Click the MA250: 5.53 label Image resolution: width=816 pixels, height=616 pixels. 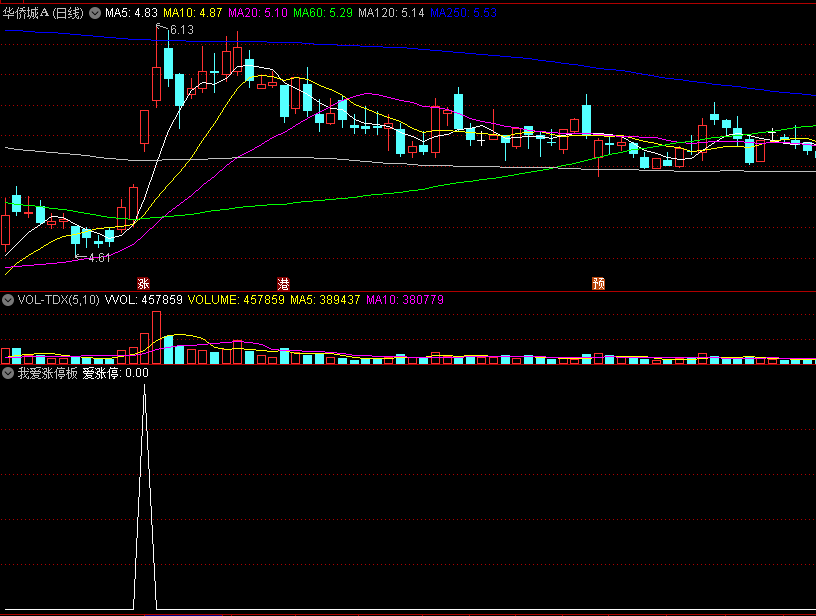[463, 13]
